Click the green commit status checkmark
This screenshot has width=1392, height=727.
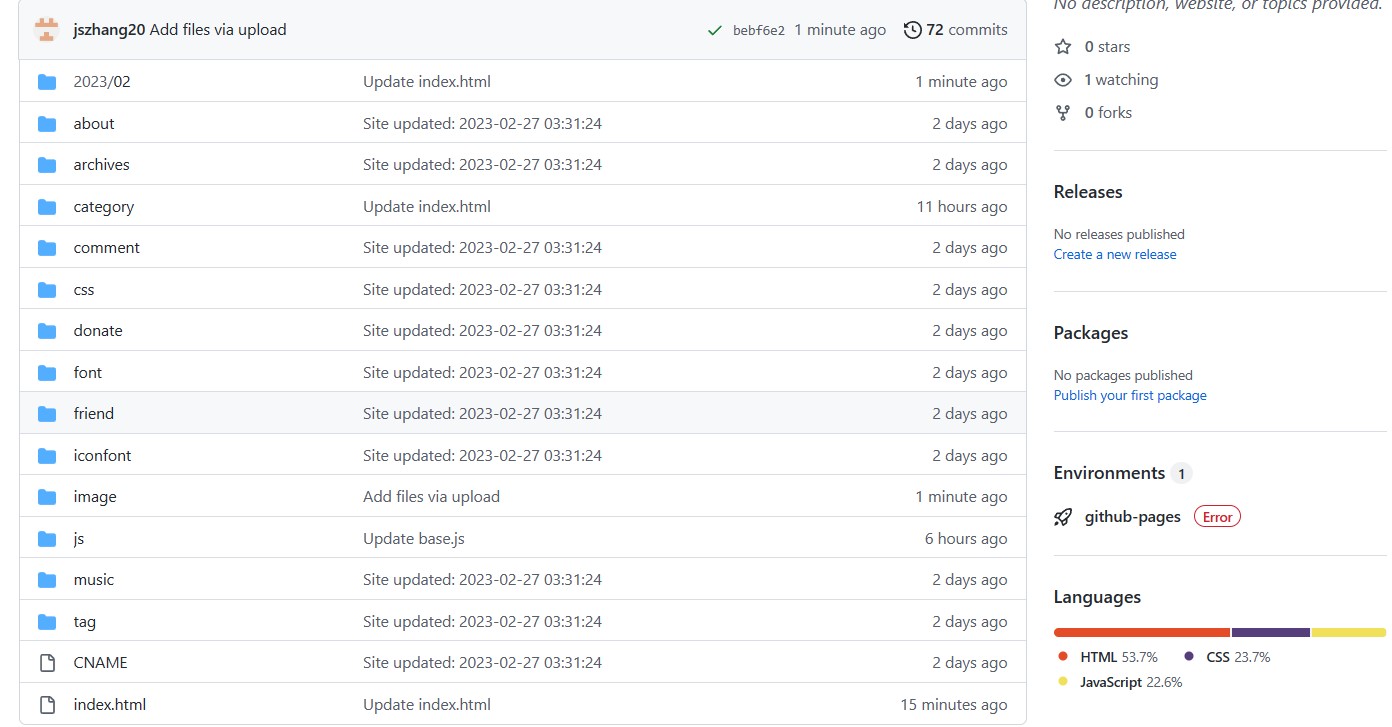[714, 31]
